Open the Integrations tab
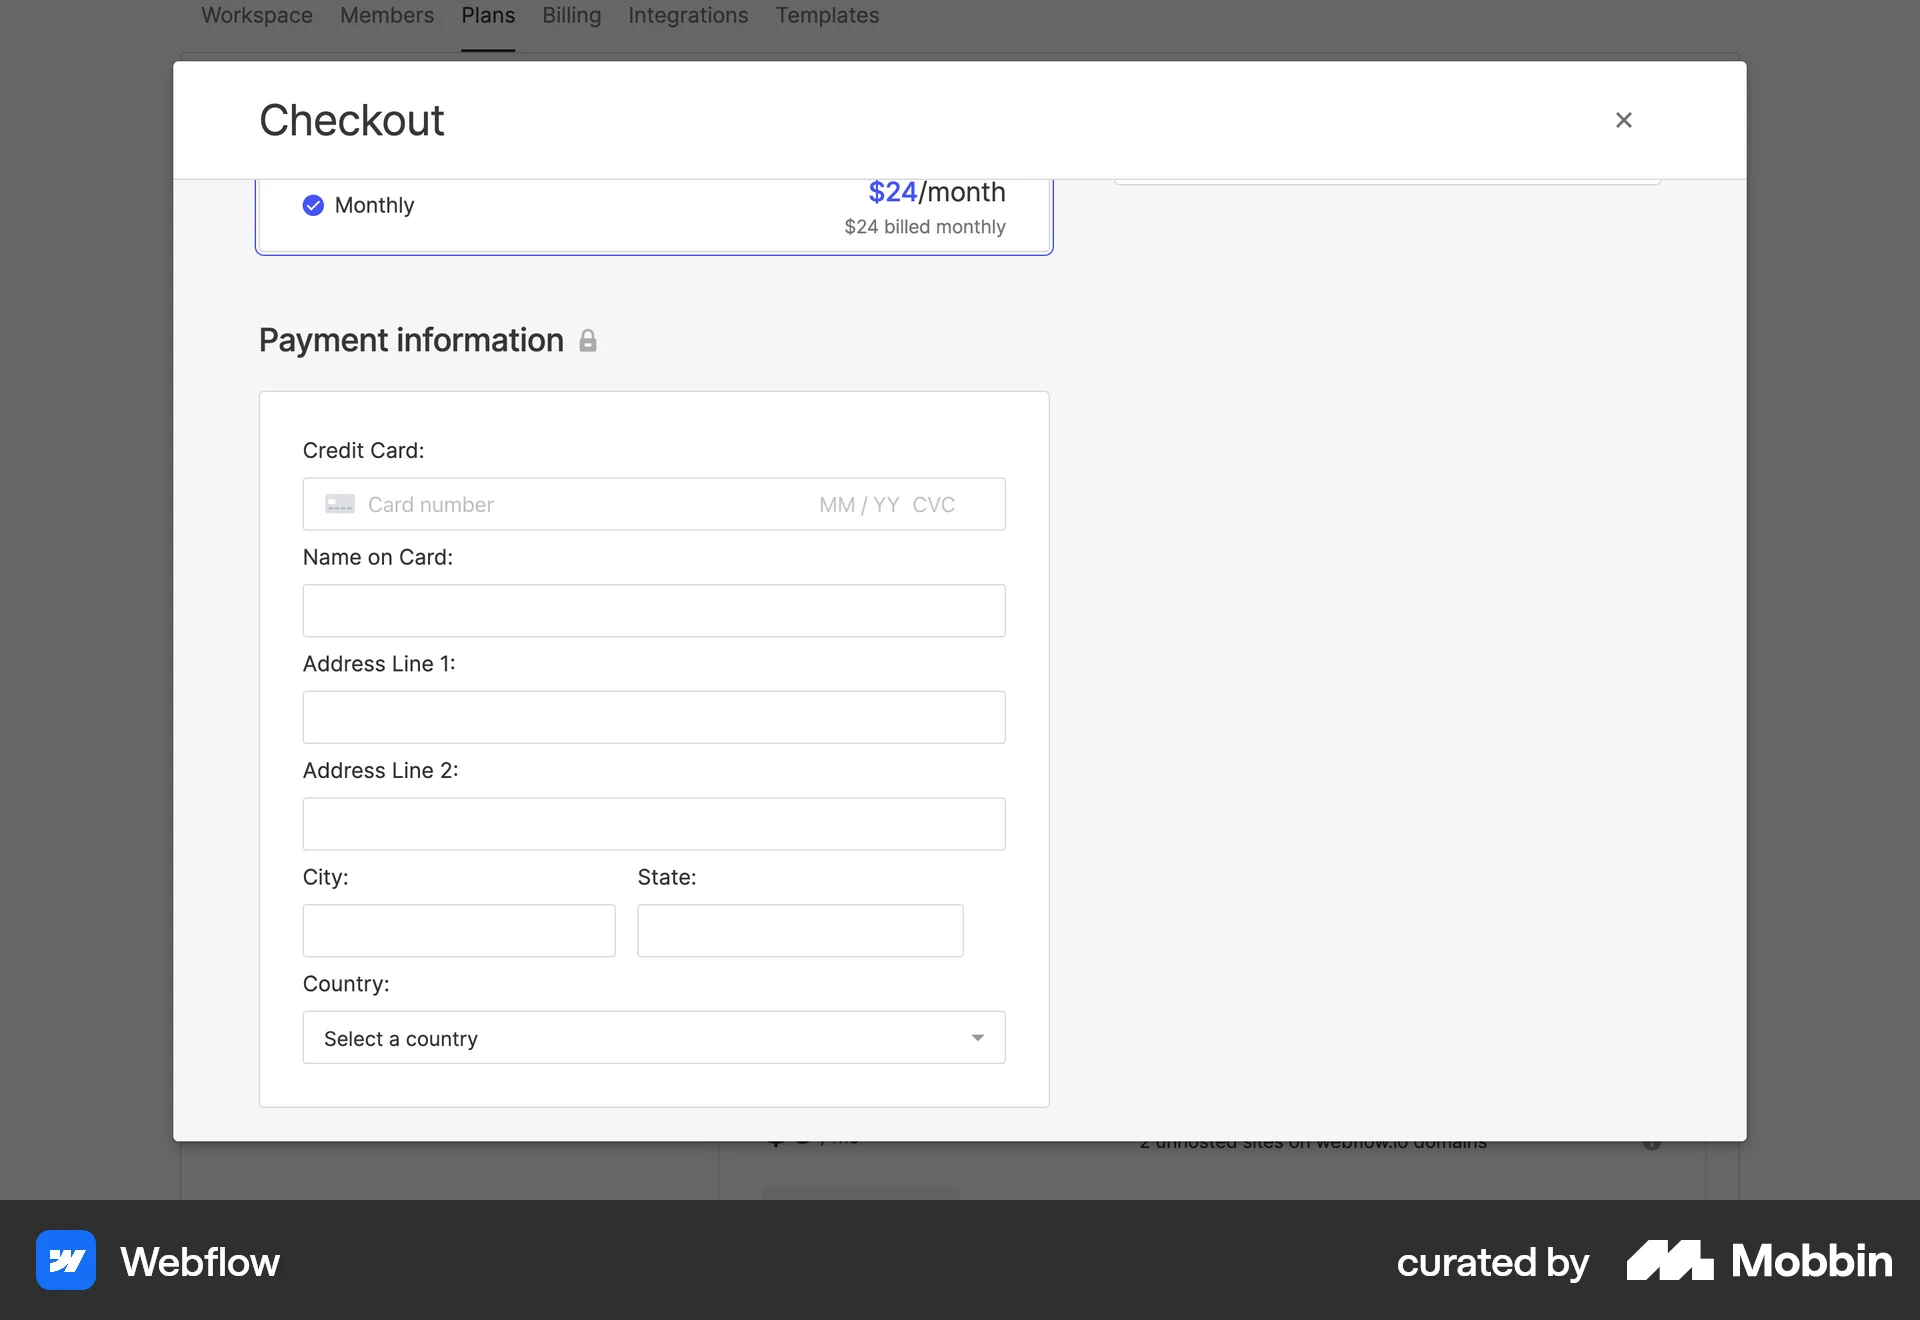Image resolution: width=1920 pixels, height=1320 pixels. click(687, 15)
